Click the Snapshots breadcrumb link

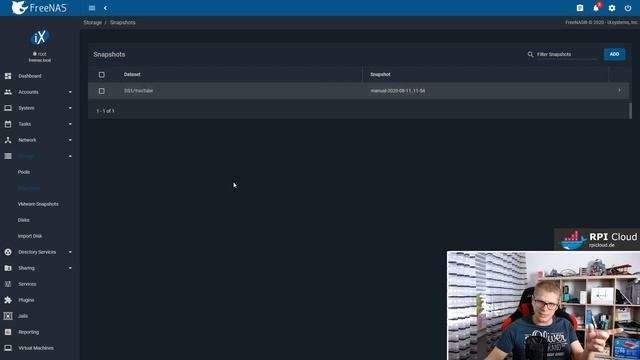pos(122,22)
